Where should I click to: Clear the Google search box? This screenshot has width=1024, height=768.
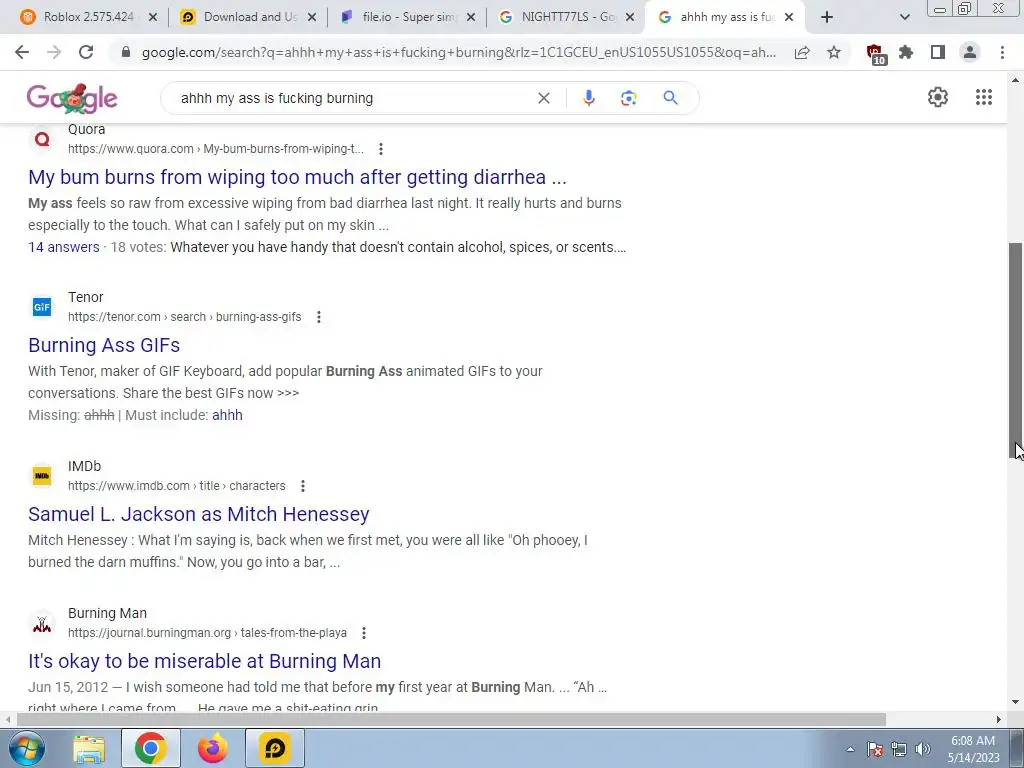click(x=543, y=98)
